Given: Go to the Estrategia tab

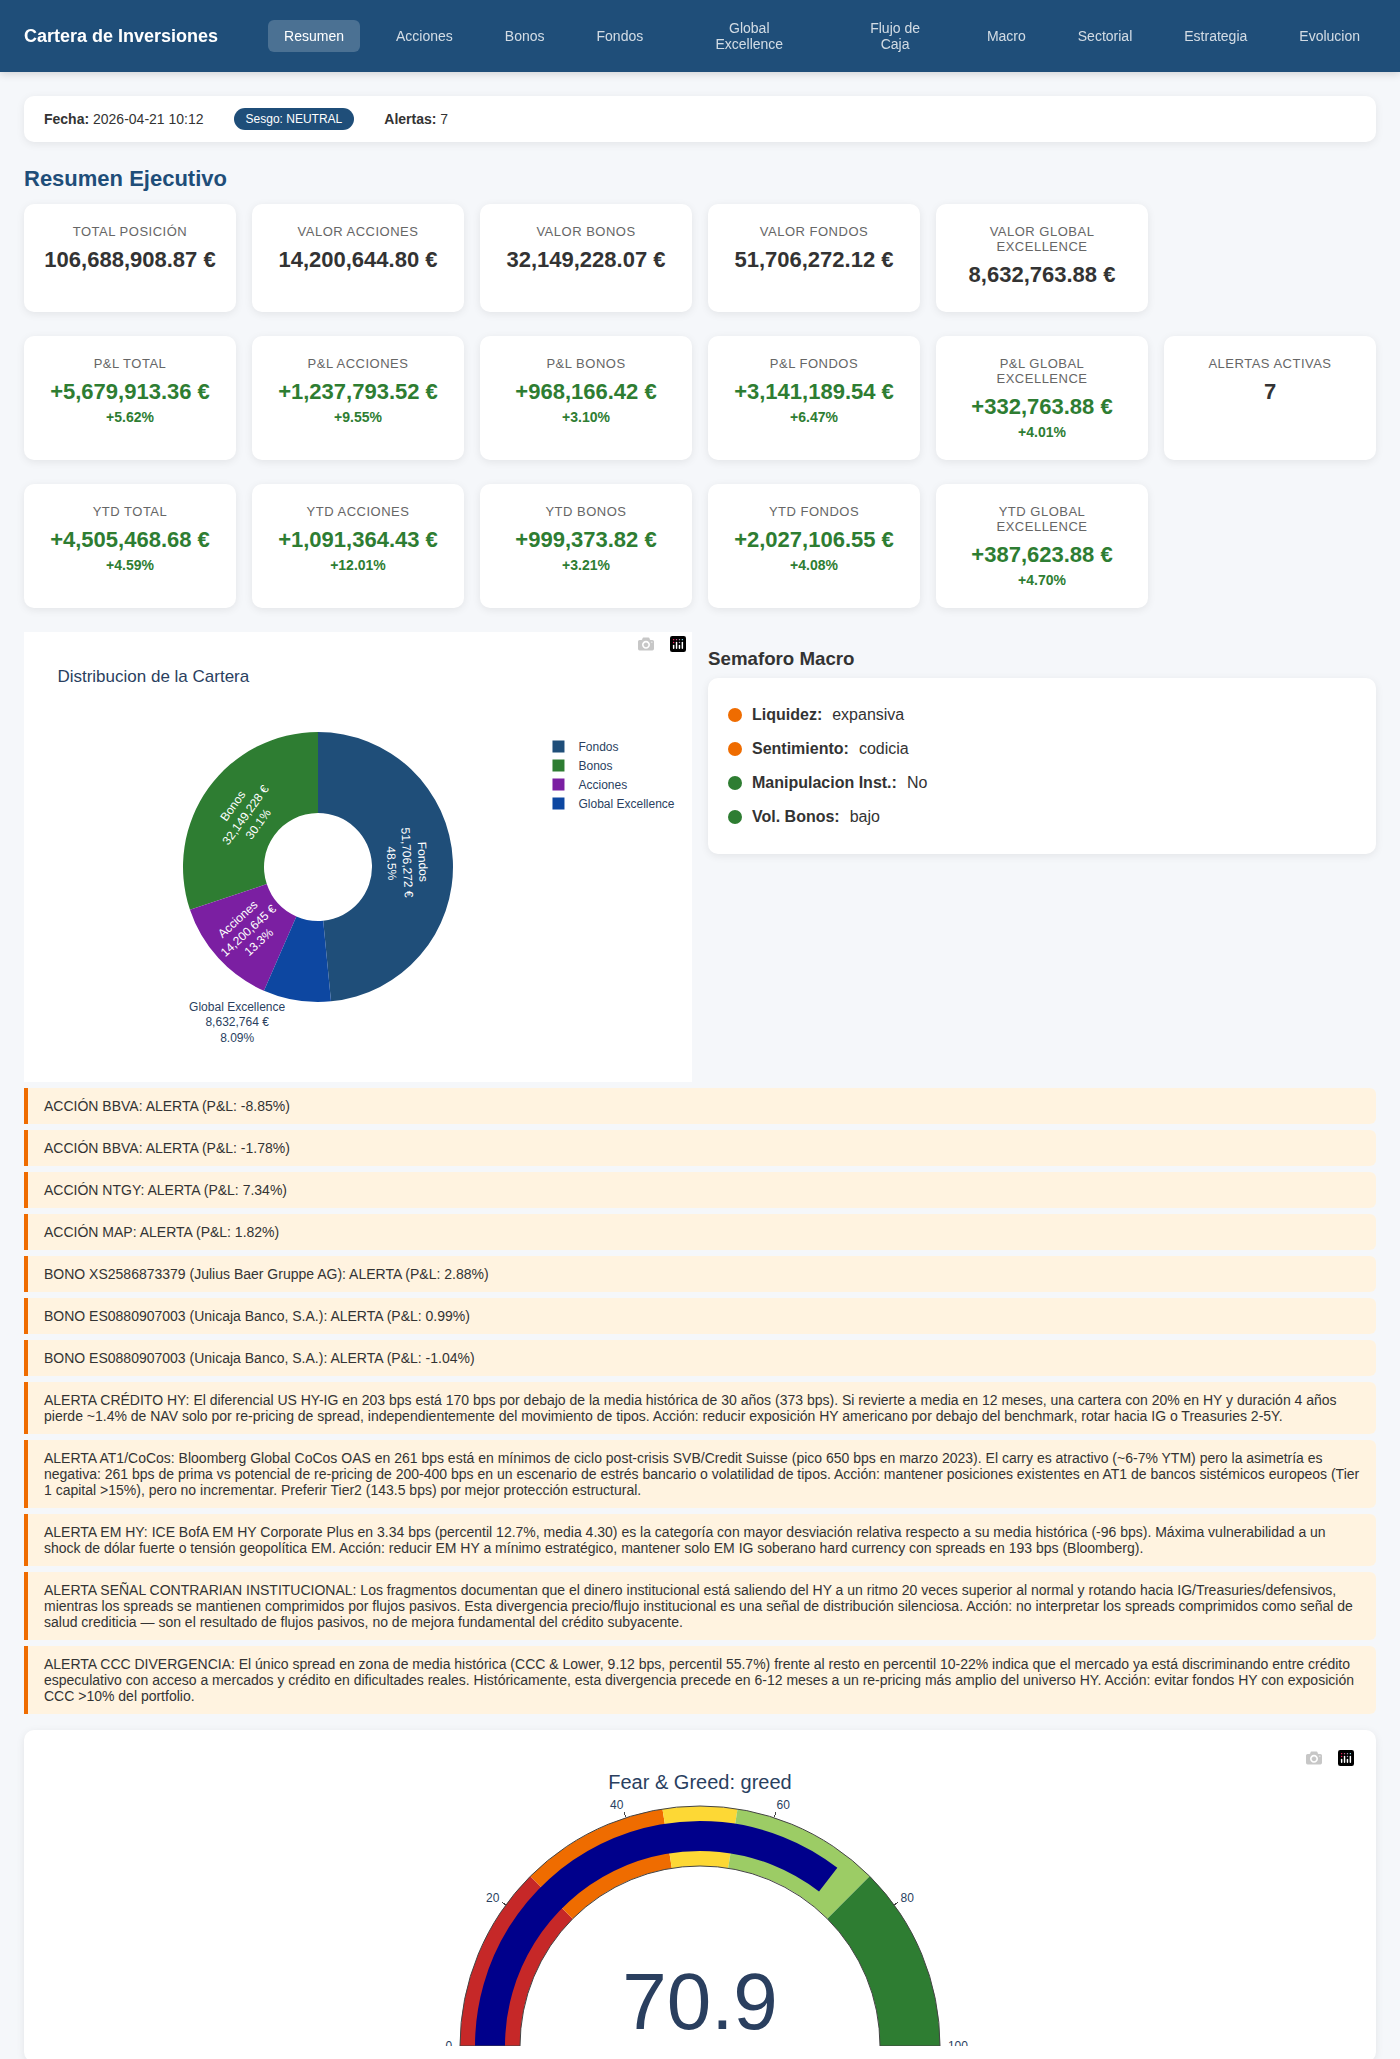Looking at the screenshot, I should 1215,36.
